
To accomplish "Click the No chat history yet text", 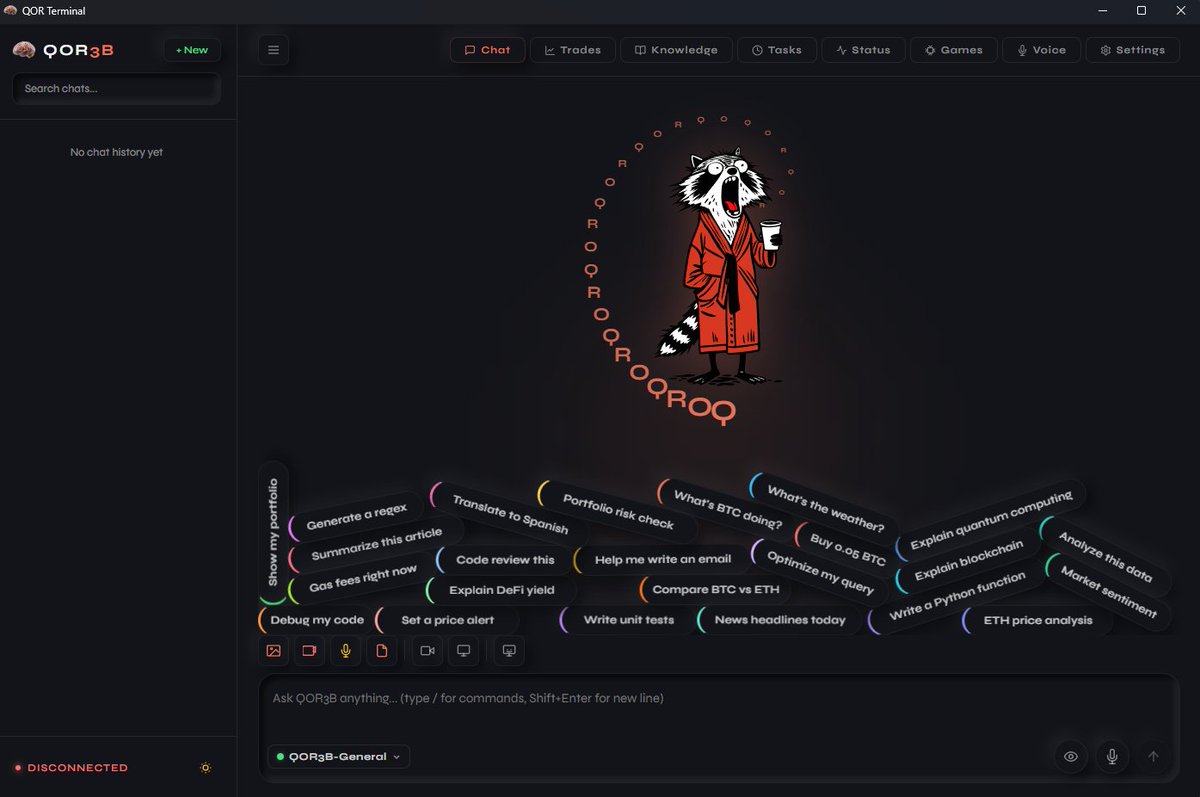I will [116, 152].
